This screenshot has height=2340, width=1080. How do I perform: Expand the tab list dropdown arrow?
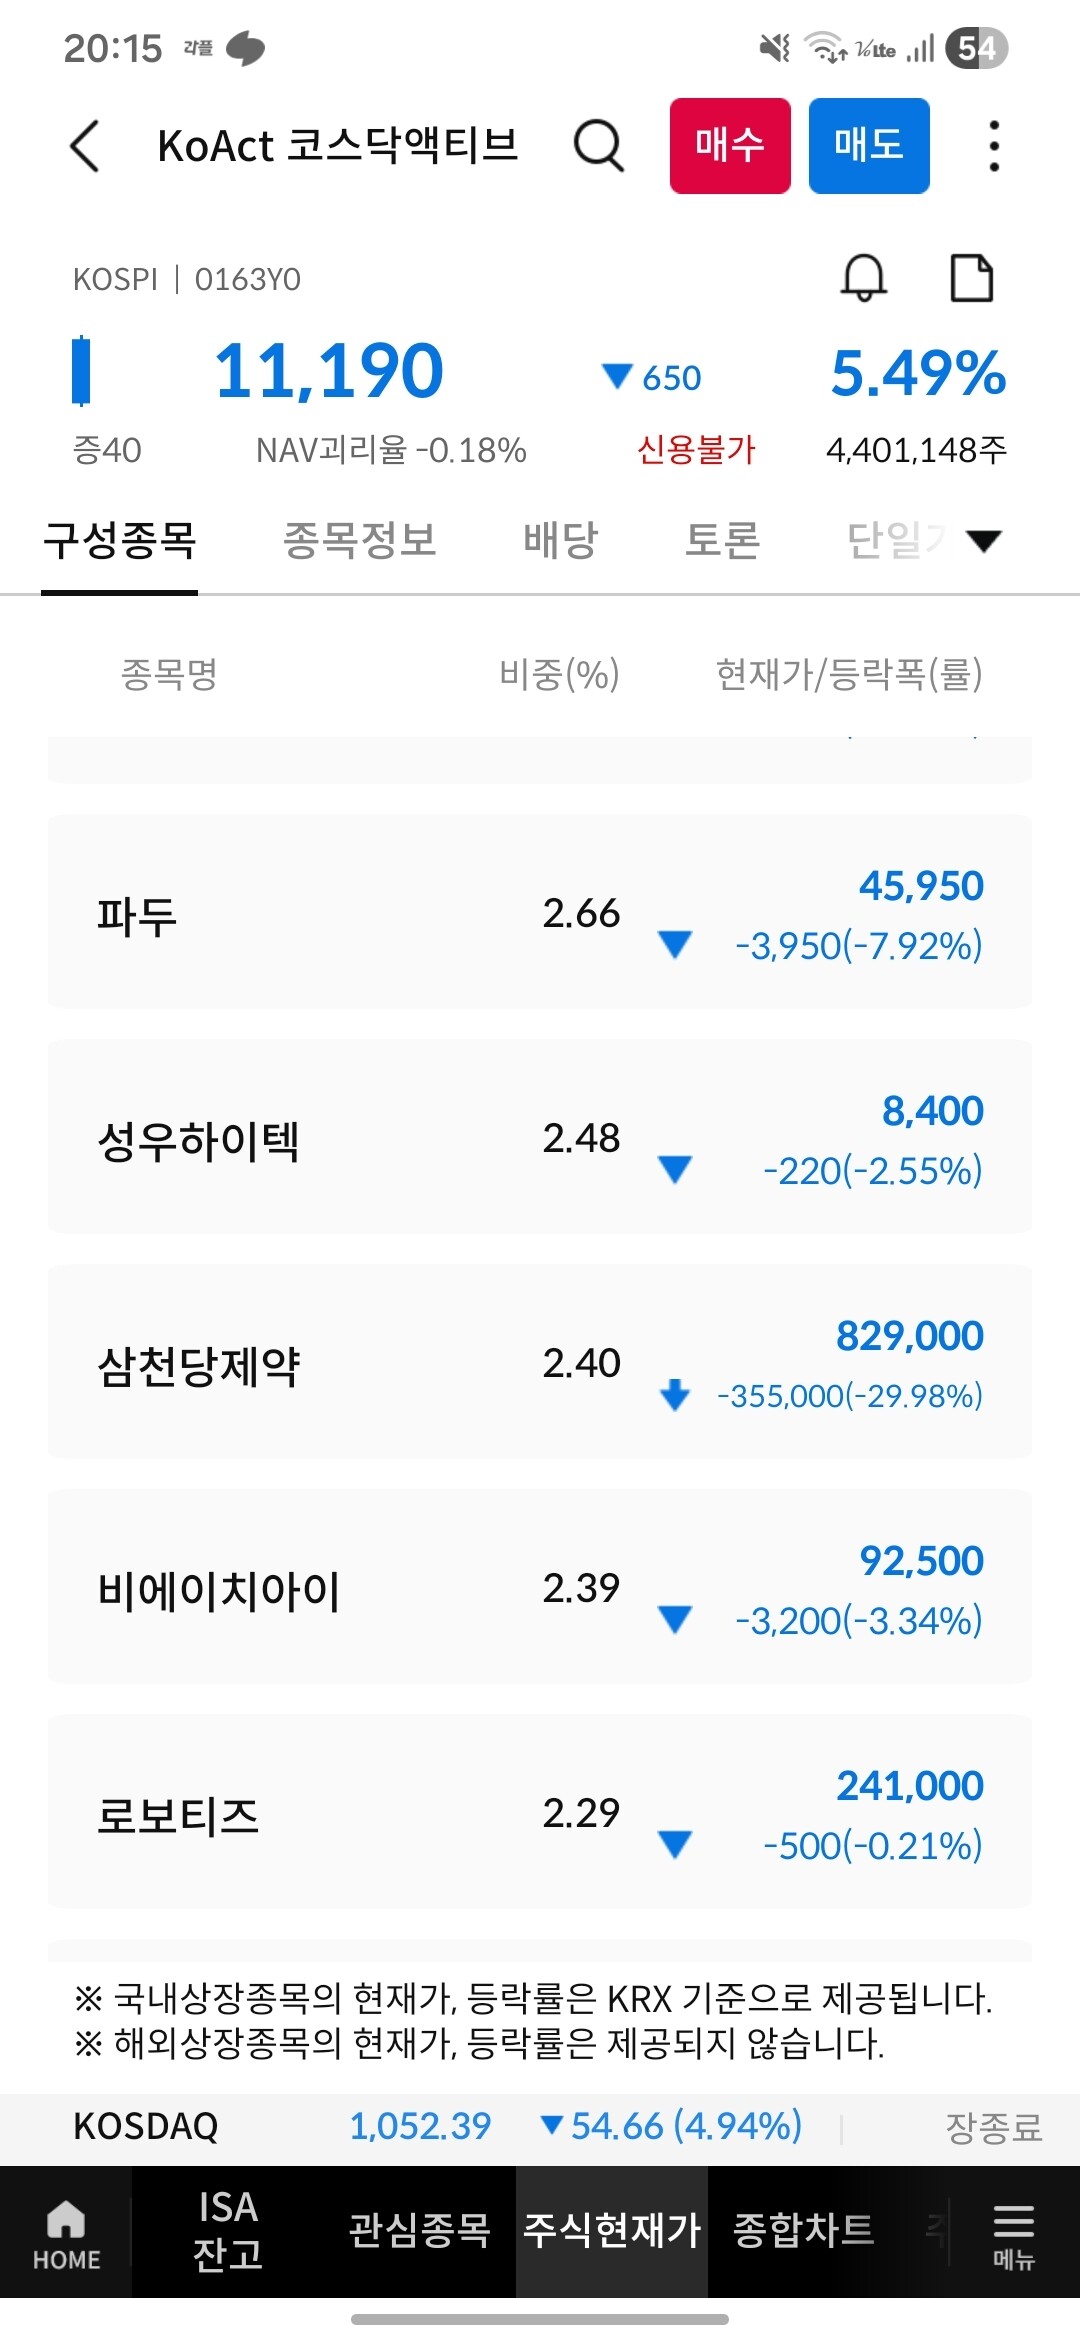point(984,541)
